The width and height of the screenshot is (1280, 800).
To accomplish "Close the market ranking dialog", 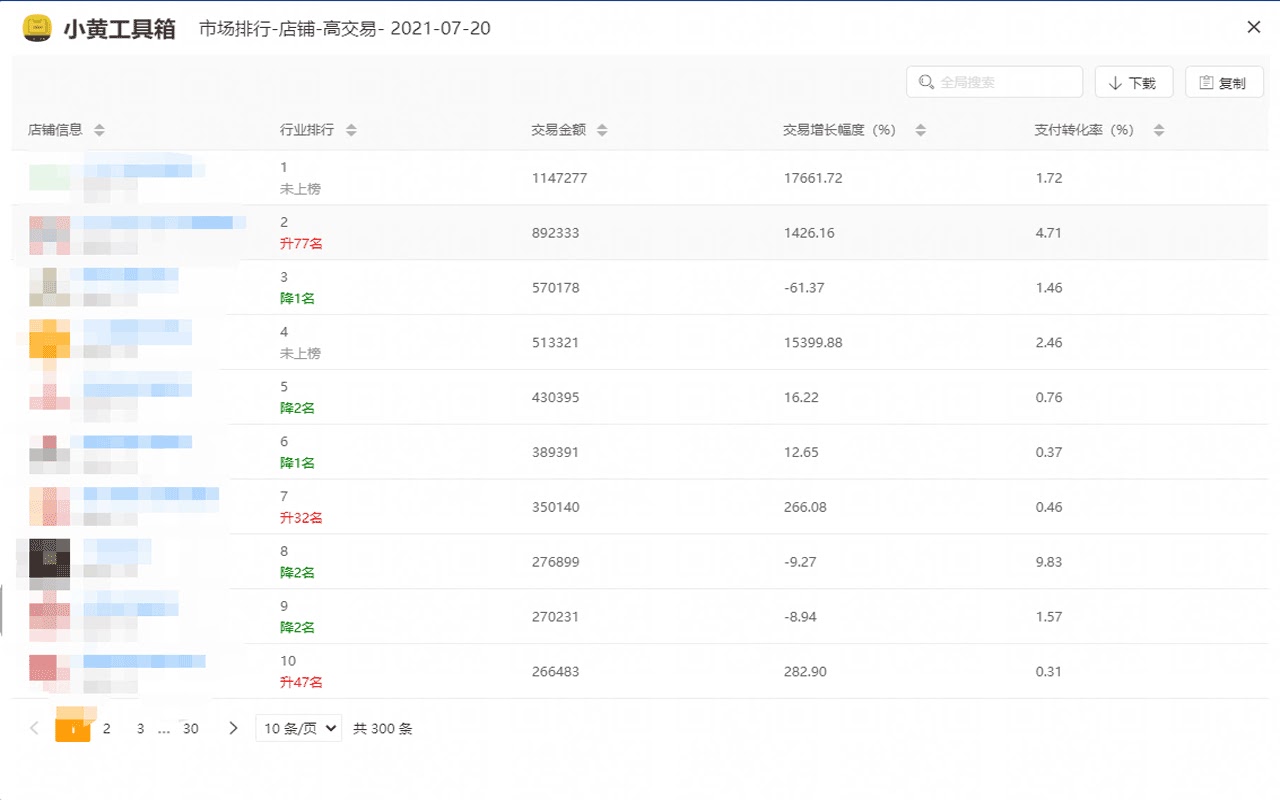I will (x=1253, y=28).
